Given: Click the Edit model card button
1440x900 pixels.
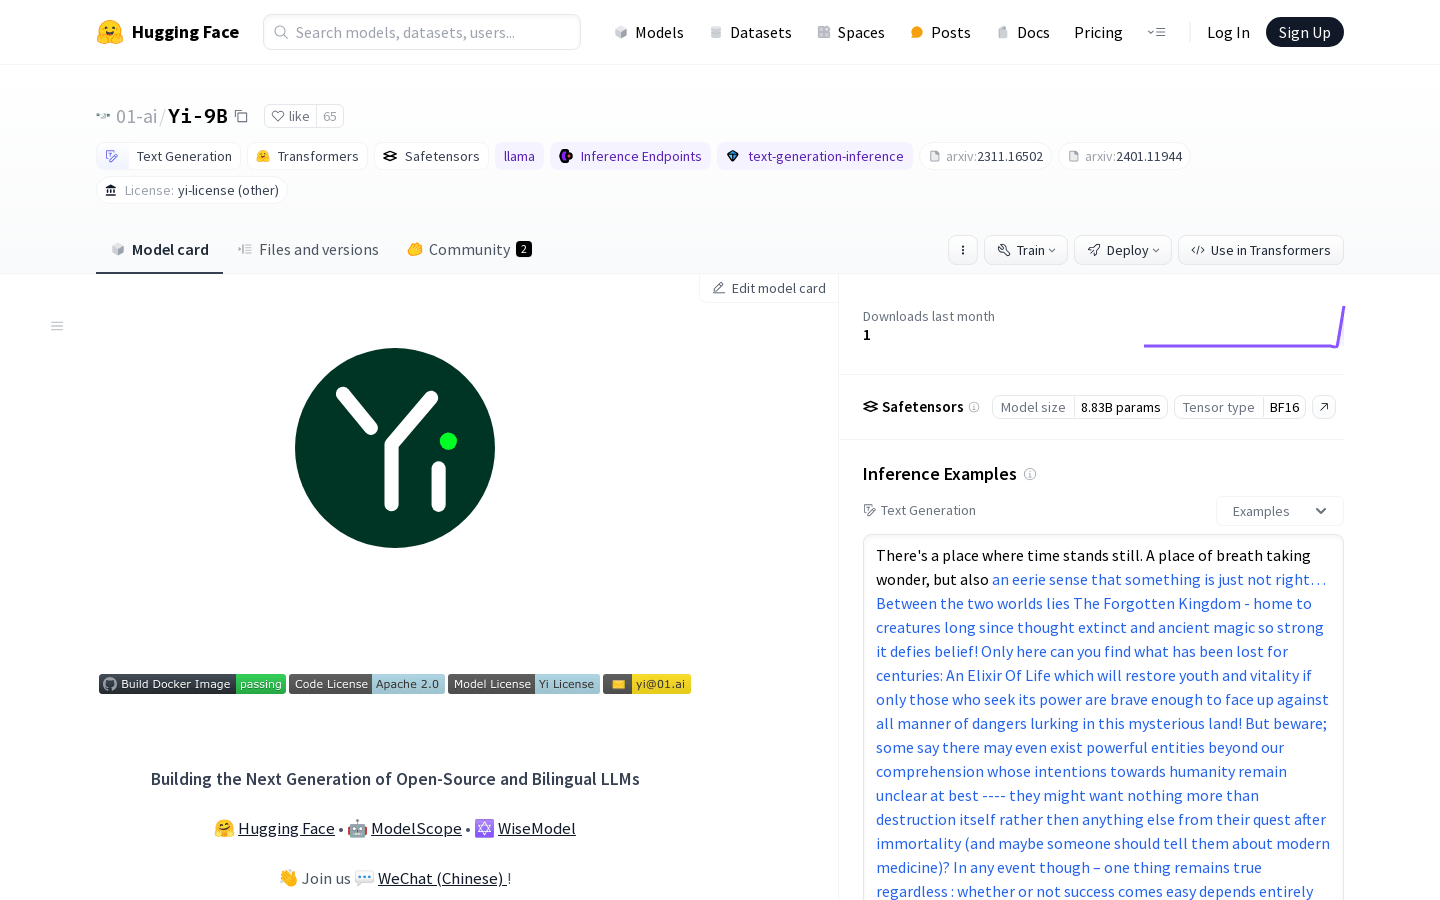Looking at the screenshot, I should 769,288.
